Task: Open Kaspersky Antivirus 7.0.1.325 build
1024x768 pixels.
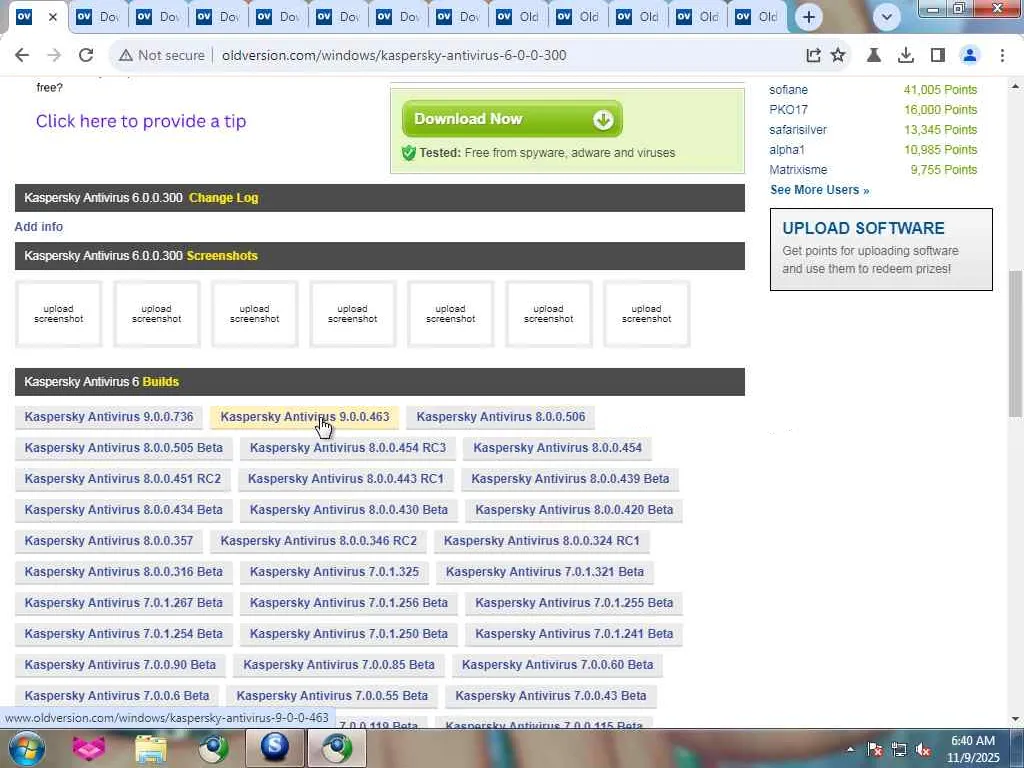Action: [x=334, y=572]
